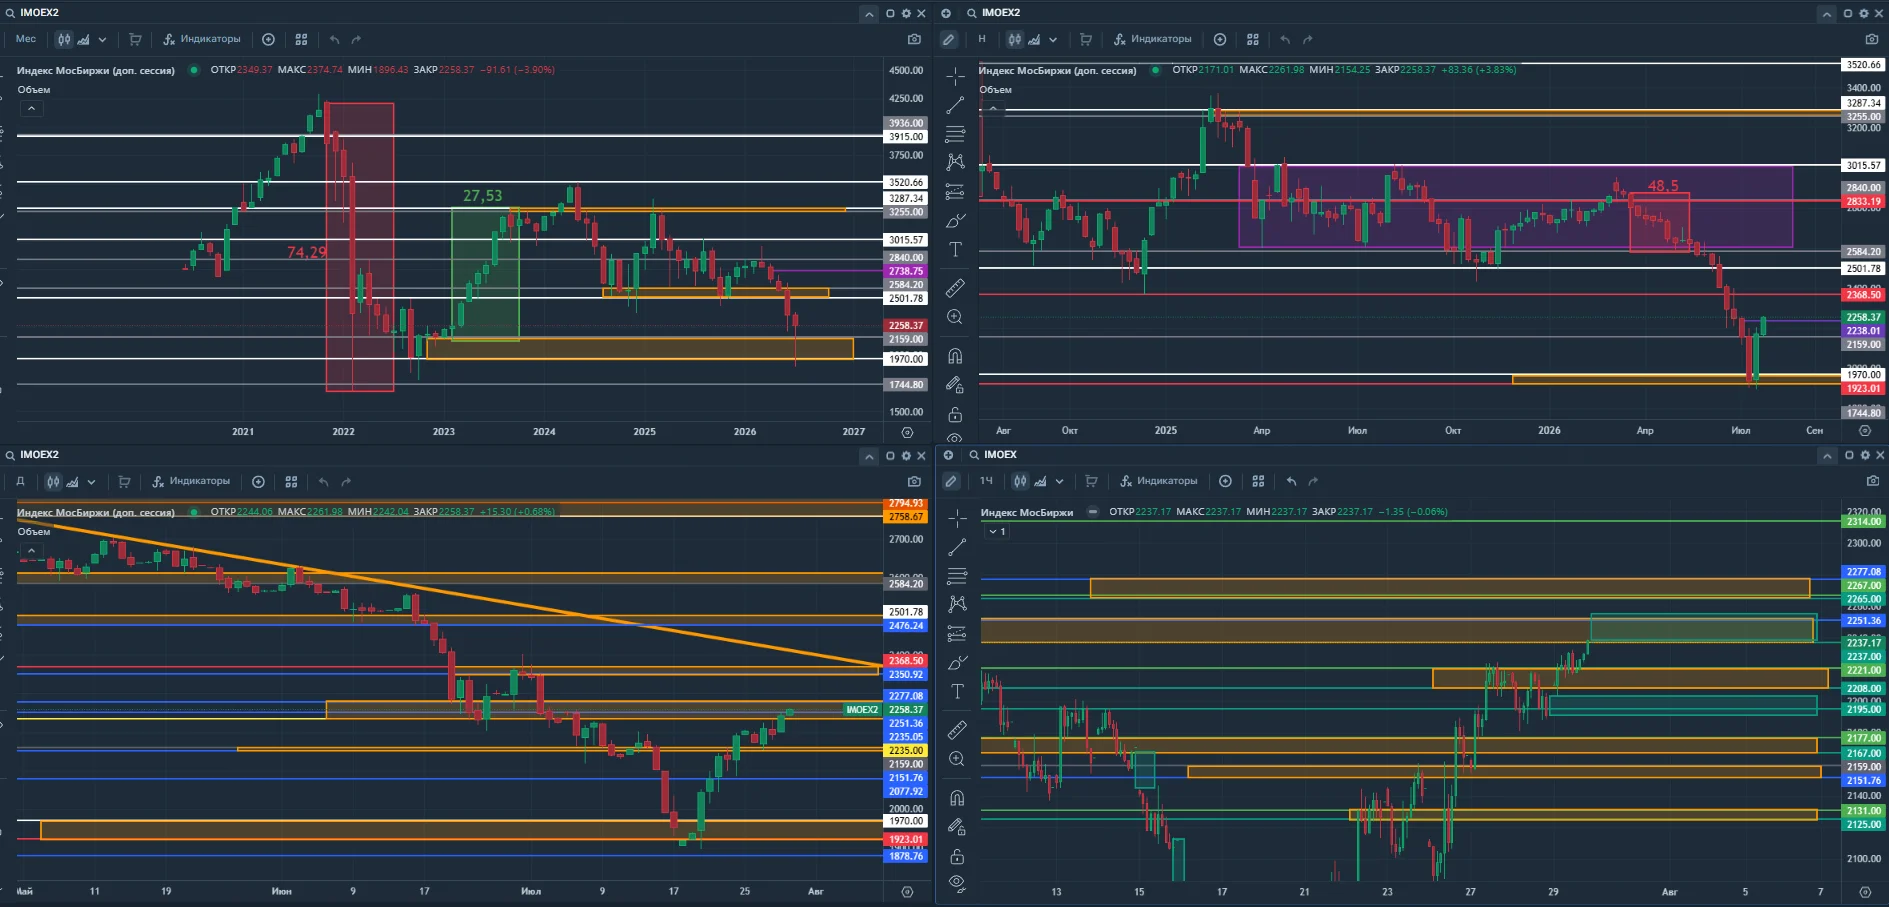1889x907 pixels.
Task: Open the chart type dropdown arrow in the Мес chart
Action: [102, 40]
